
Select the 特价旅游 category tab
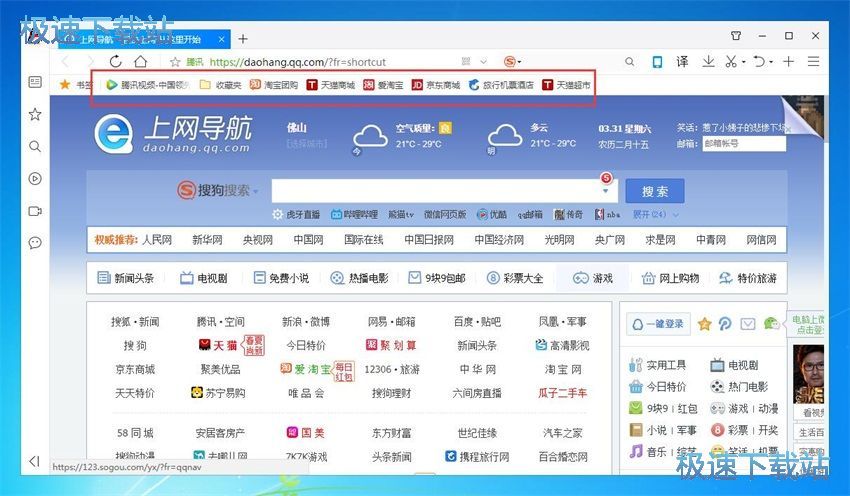click(x=748, y=278)
